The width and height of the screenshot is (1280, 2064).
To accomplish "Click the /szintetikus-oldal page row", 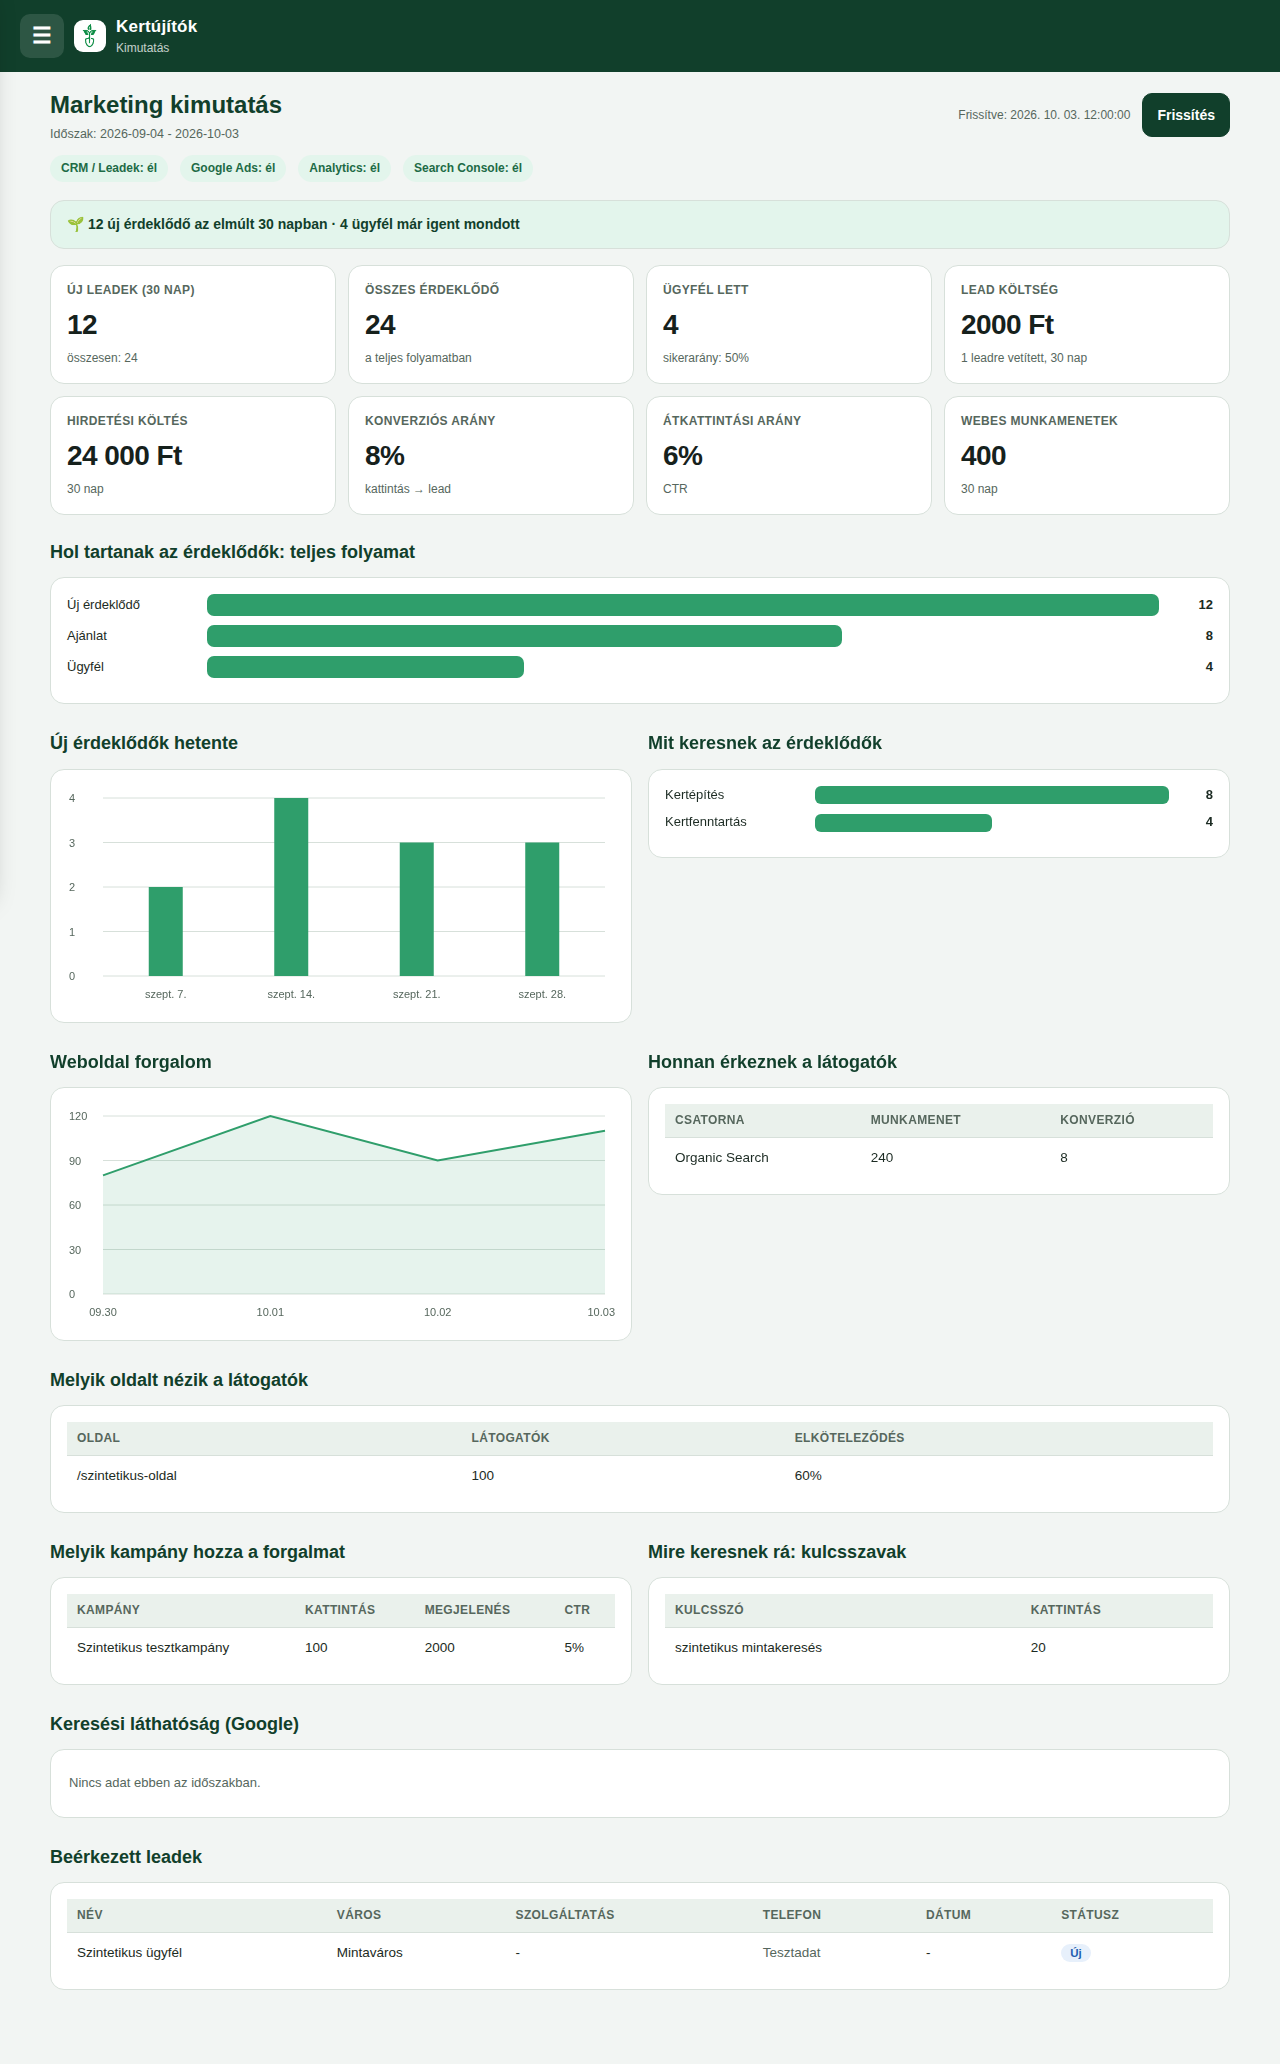I will pos(640,1476).
